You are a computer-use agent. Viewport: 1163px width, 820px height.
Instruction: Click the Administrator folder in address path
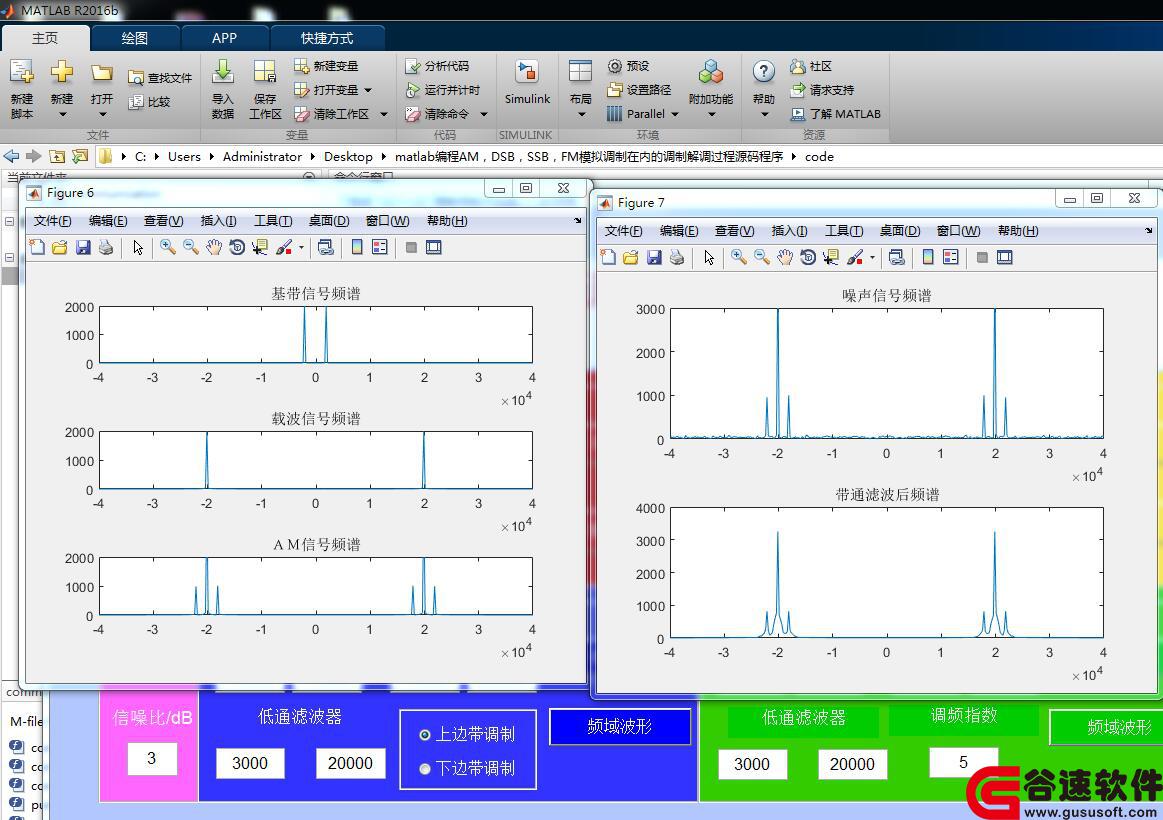point(262,156)
